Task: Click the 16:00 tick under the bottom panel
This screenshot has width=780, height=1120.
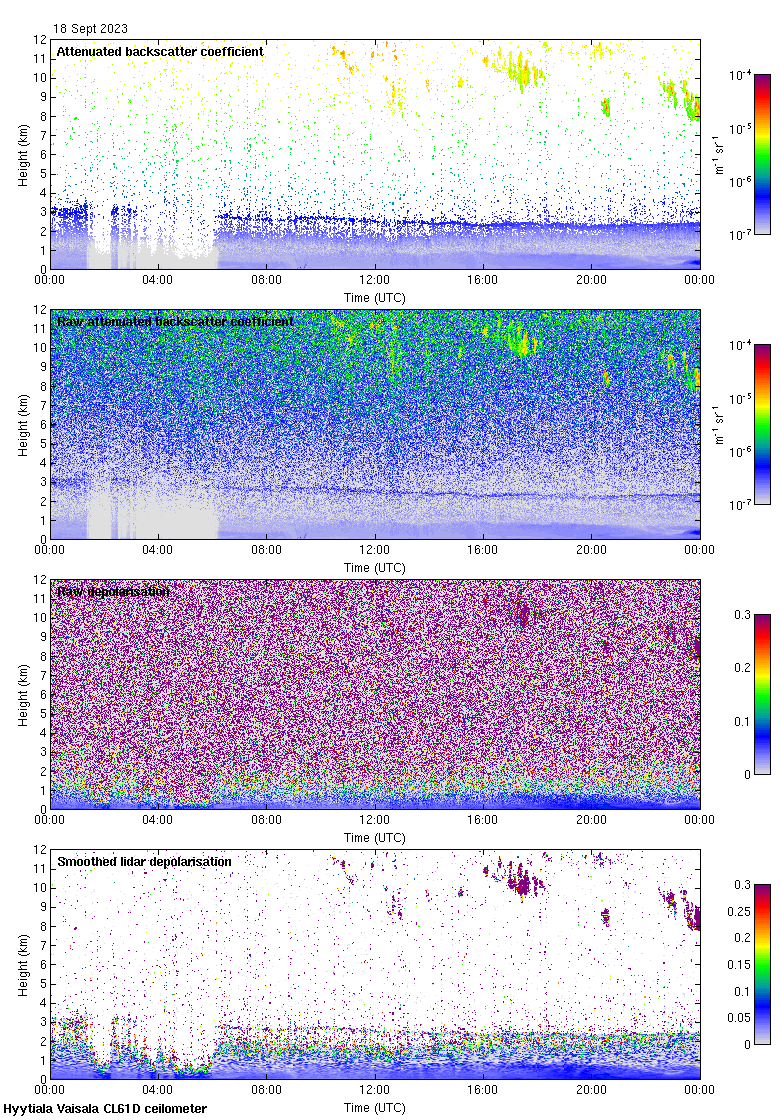Action: click(x=483, y=1092)
